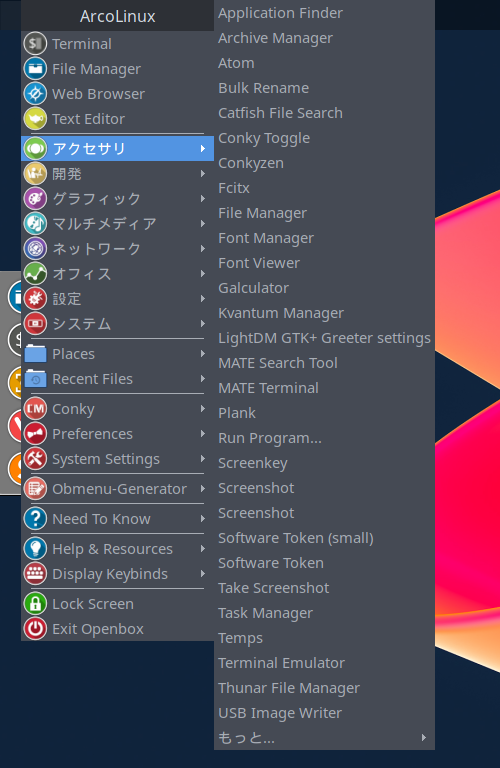
Task: Click the ArcoLinux menu title
Action: click(x=118, y=16)
